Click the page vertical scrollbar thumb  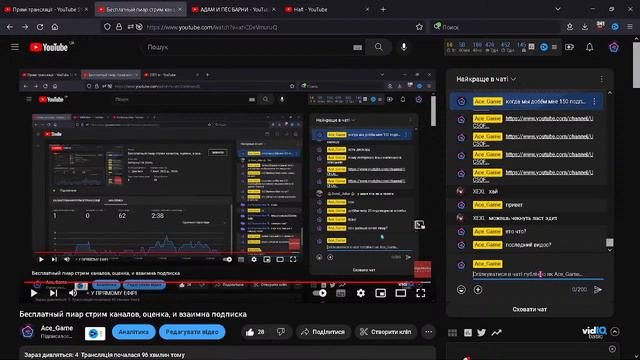636,64
